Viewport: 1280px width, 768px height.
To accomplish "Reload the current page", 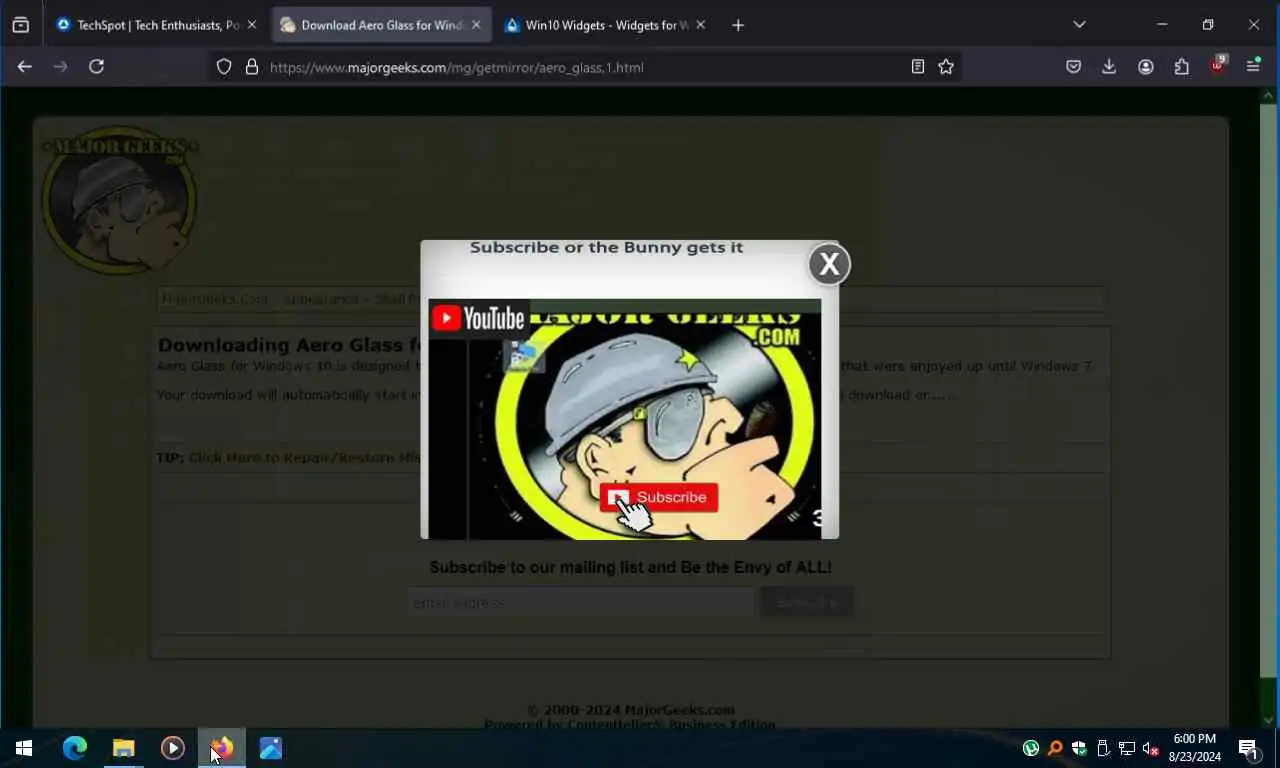I will [97, 67].
